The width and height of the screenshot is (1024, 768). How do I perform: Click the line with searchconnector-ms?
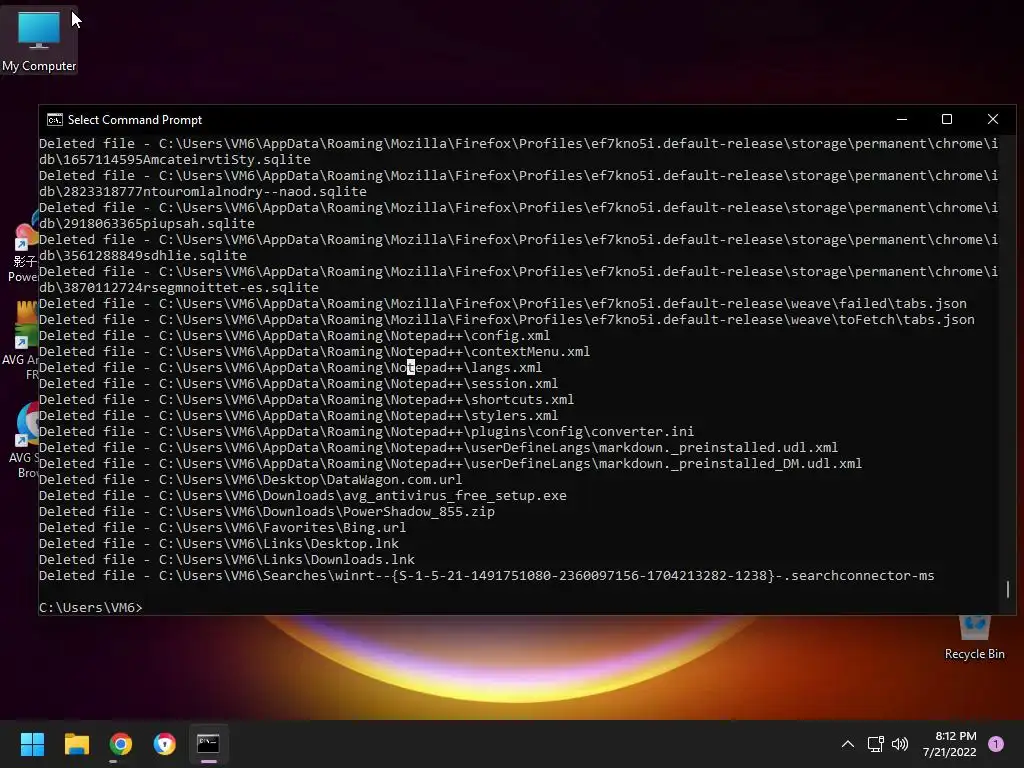pyautogui.click(x=487, y=575)
